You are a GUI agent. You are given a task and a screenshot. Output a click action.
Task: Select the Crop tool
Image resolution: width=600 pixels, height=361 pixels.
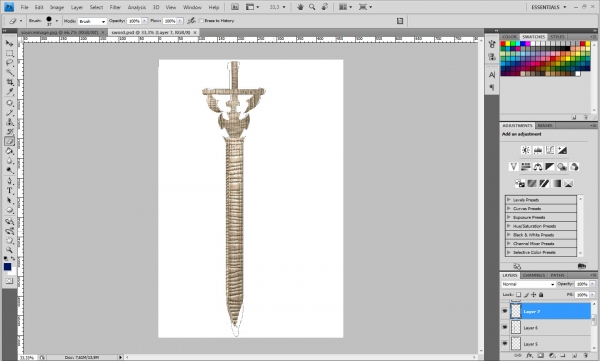(x=10, y=82)
